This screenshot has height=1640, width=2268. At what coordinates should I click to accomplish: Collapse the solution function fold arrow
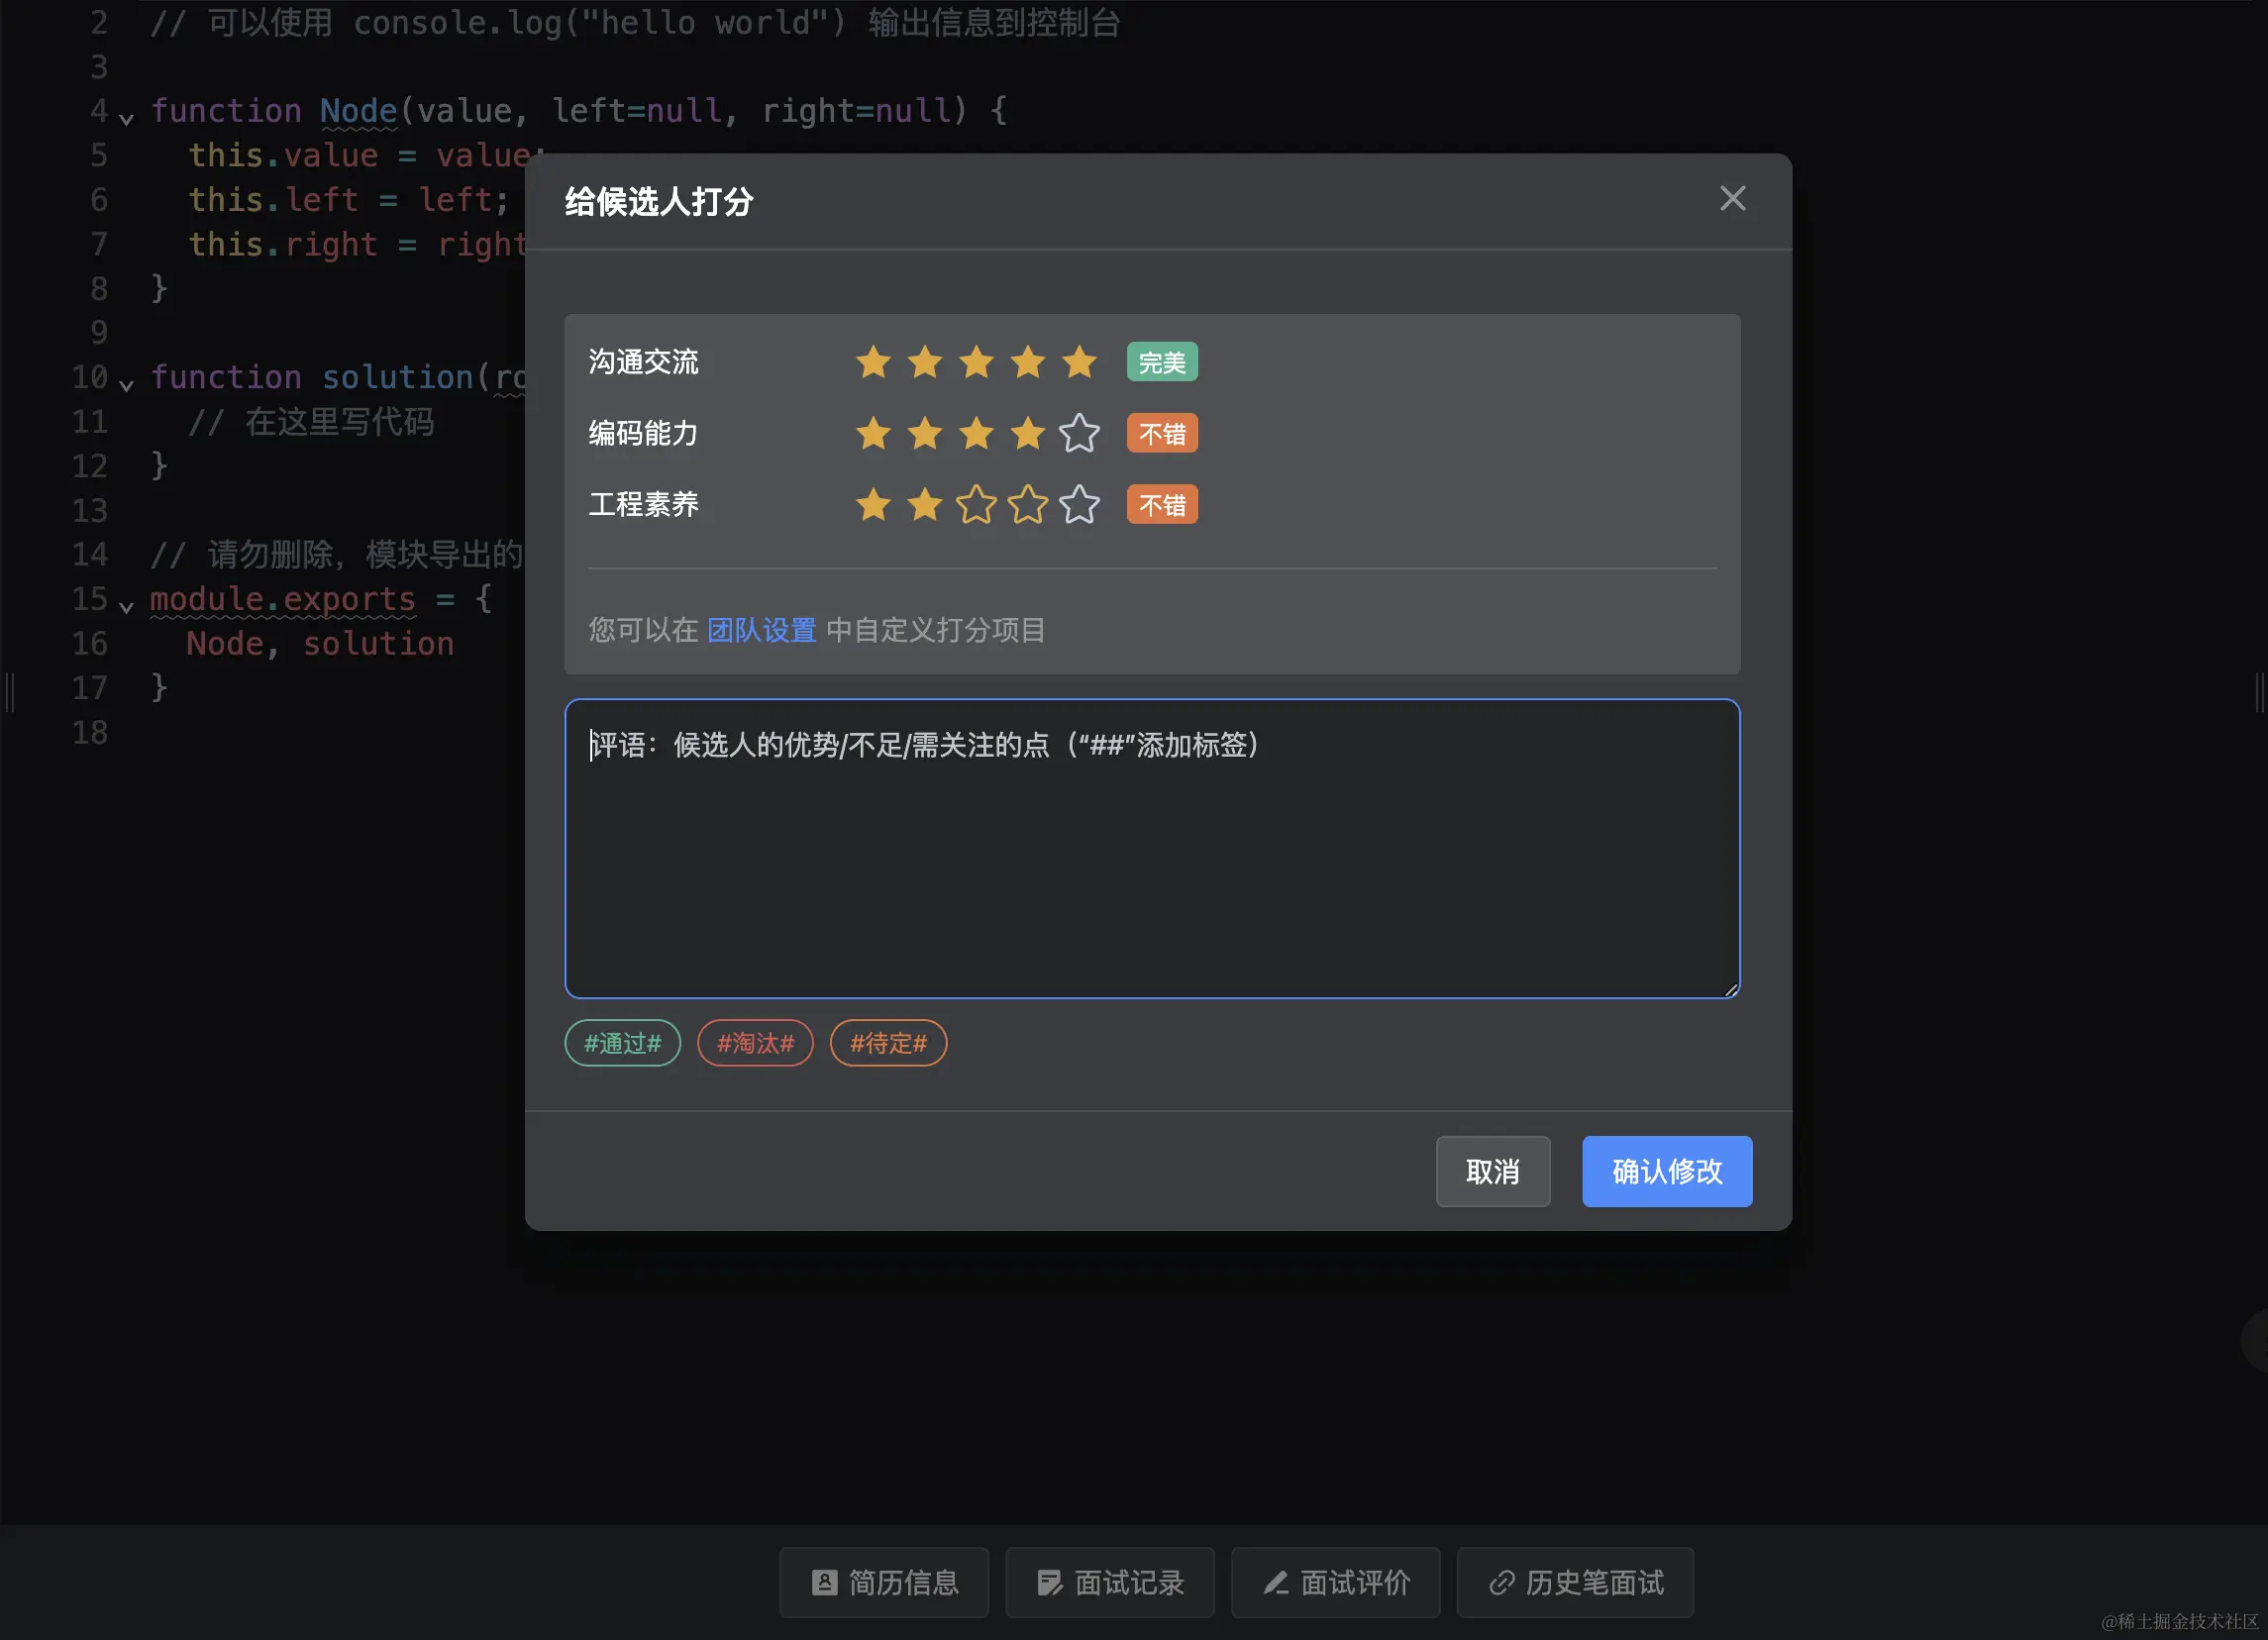coord(126,385)
